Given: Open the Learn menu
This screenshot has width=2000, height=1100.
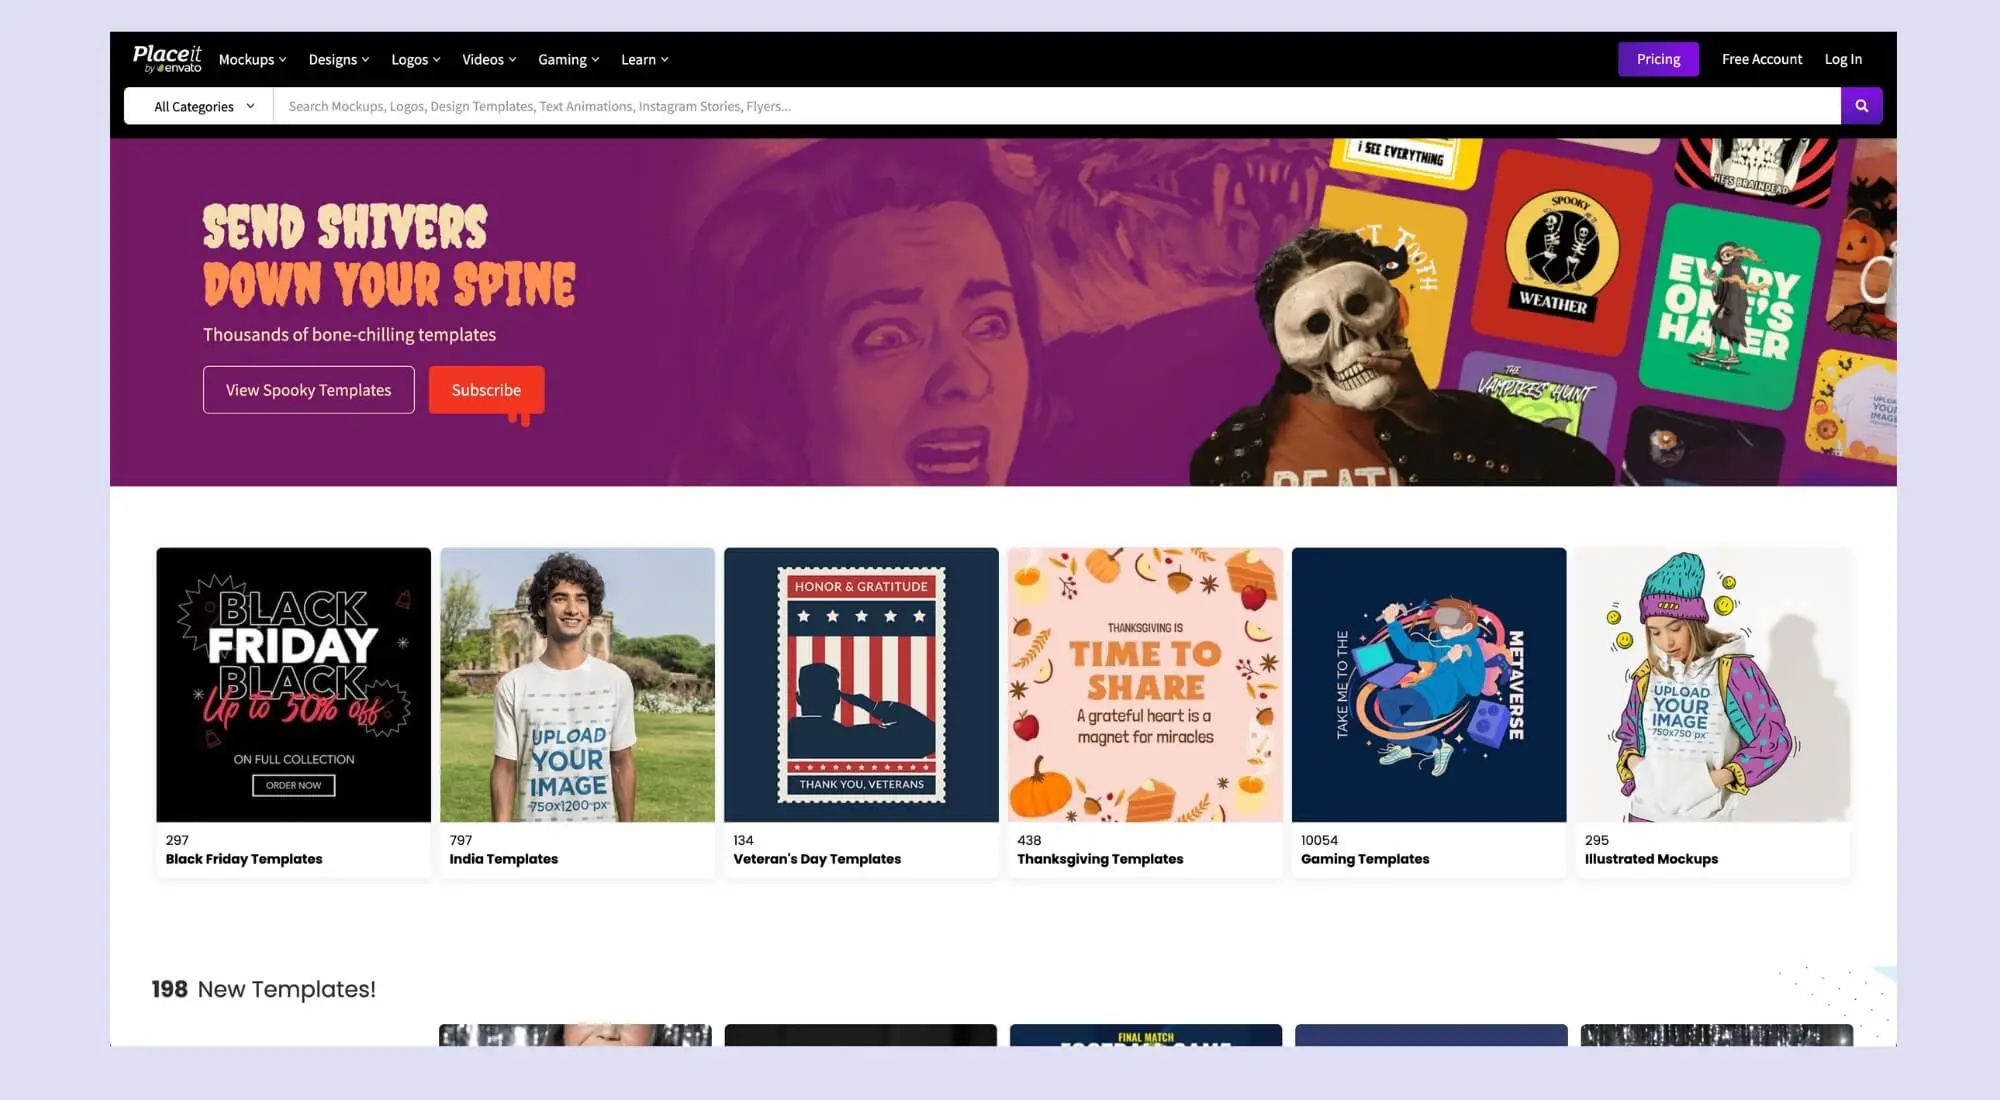Looking at the screenshot, I should (644, 60).
